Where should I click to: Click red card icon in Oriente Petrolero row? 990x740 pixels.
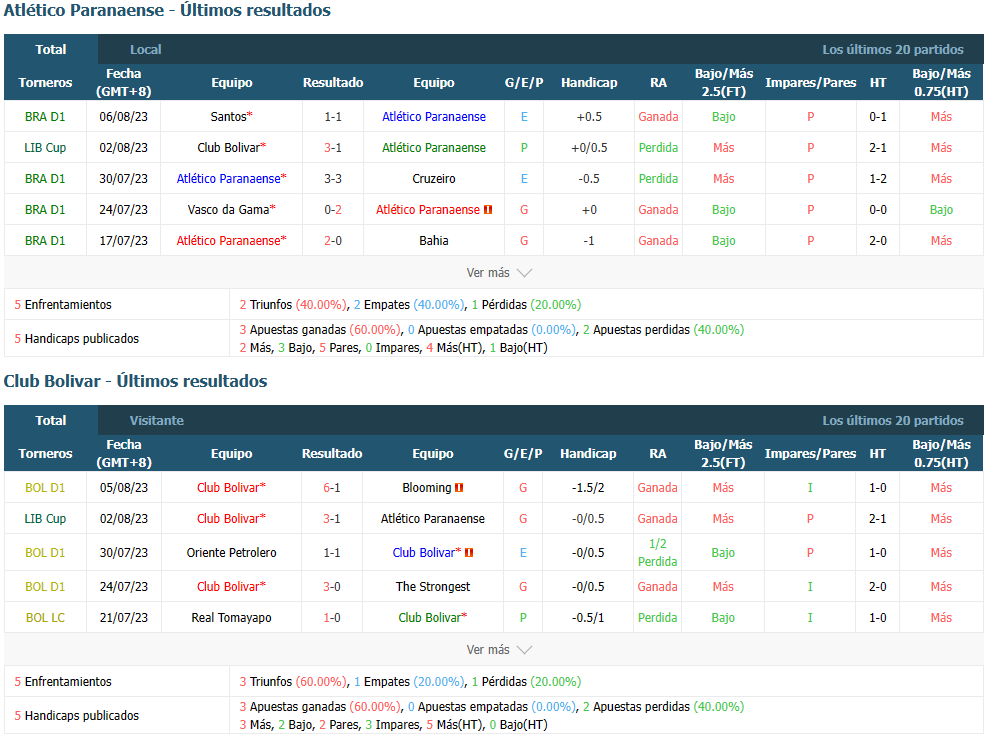[469, 552]
